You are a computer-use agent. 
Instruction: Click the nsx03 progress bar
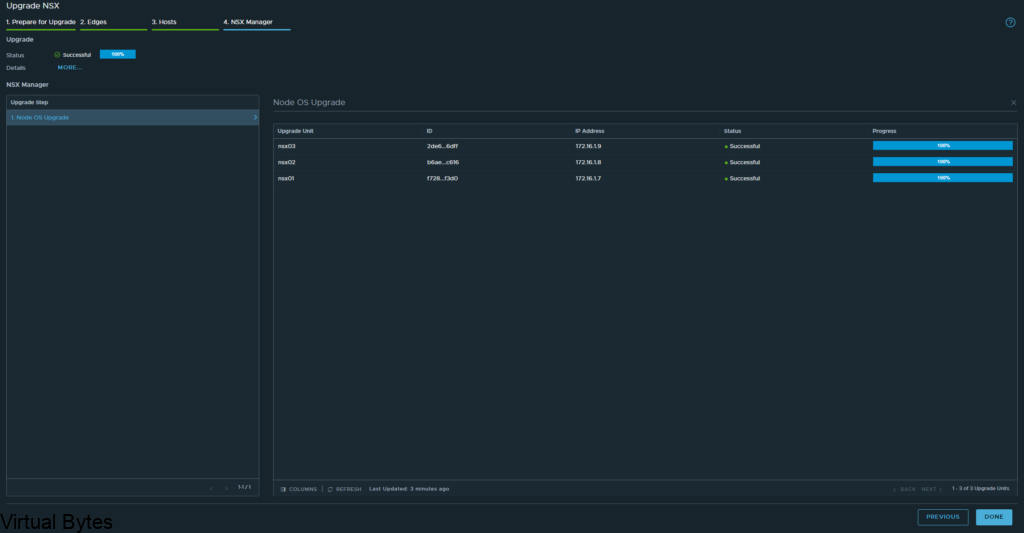[942, 146]
